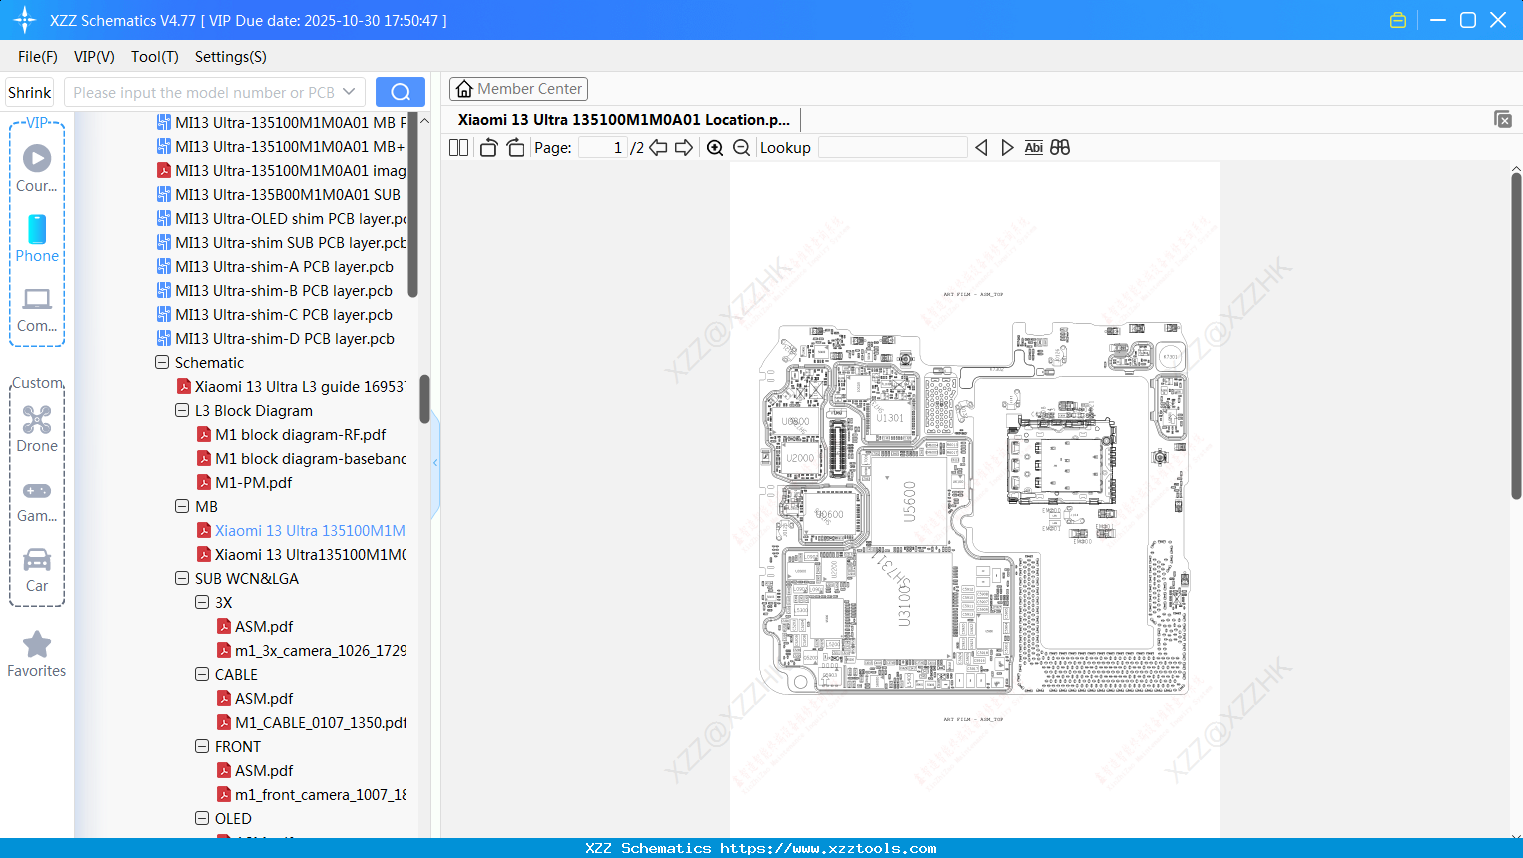Switch to the Xiaomi 13 Ultra Location tab

(x=615, y=119)
